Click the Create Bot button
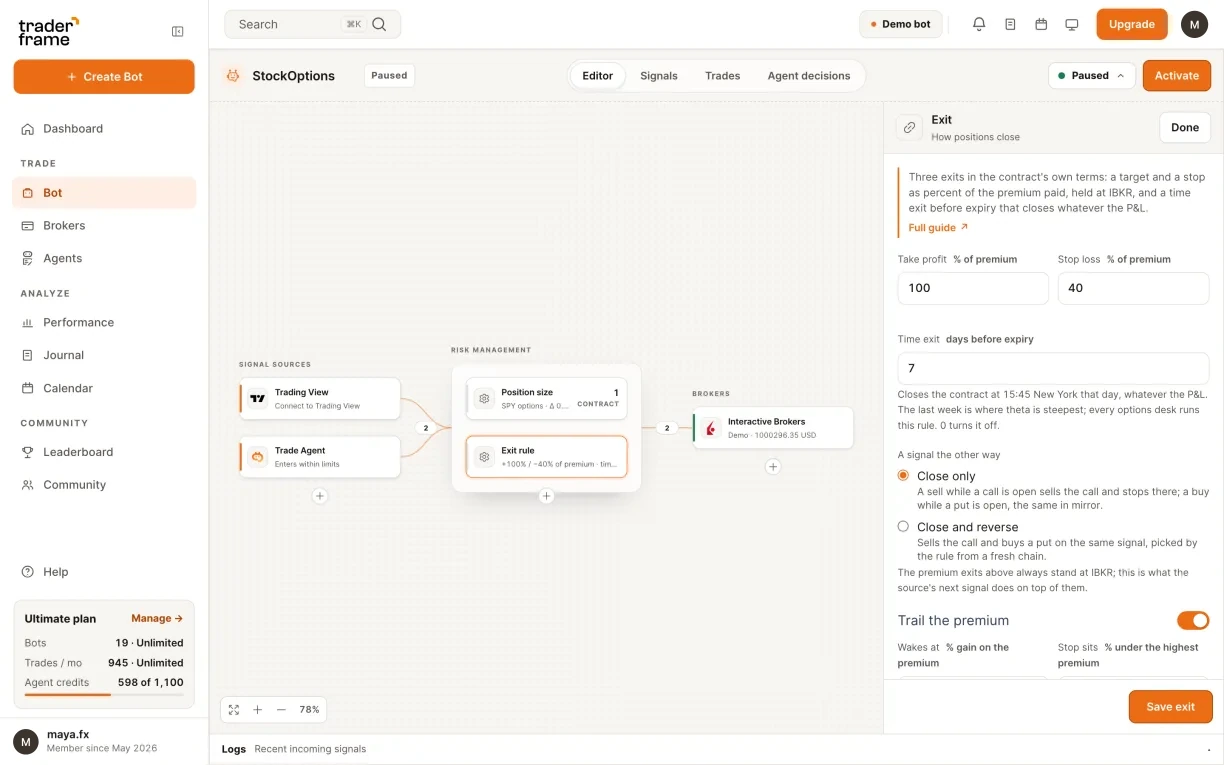 click(104, 77)
